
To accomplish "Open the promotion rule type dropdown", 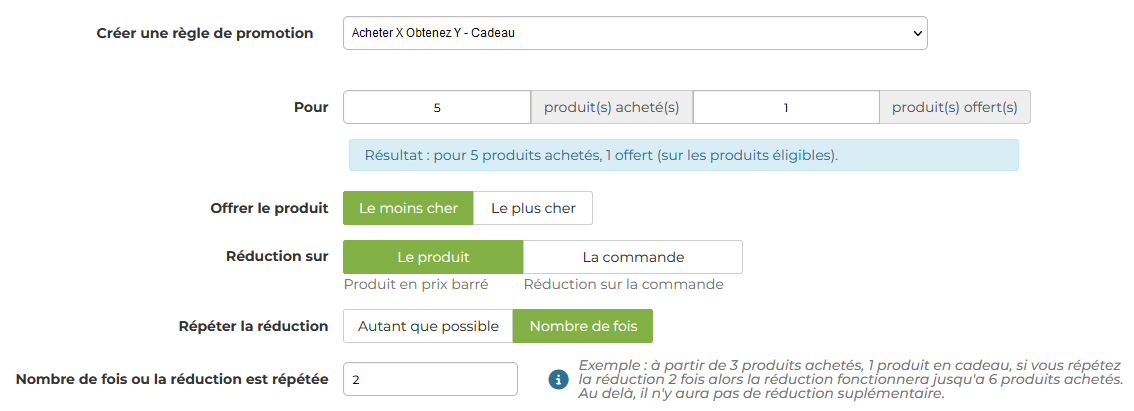I will (635, 33).
